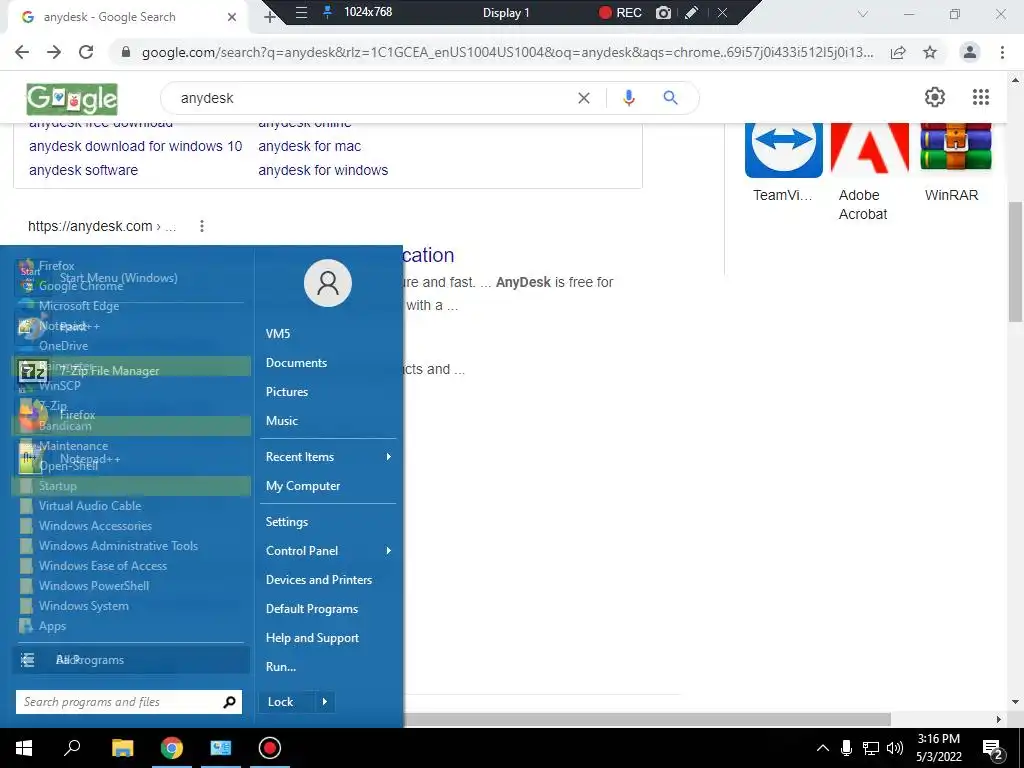Viewport: 1024px width, 768px height.
Task: Enable the recorder pencil drawing tool
Action: (692, 12)
